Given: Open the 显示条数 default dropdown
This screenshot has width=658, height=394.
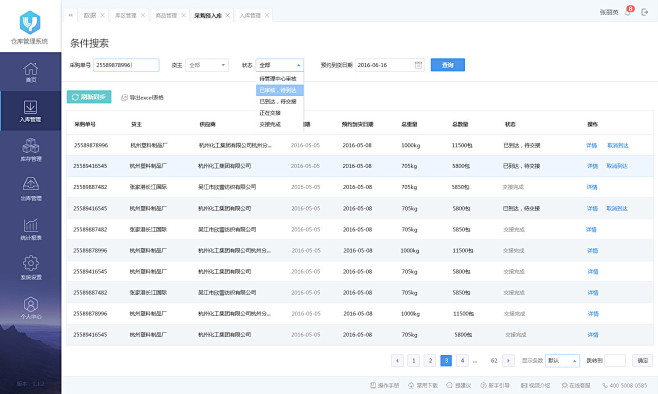Looking at the screenshot, I should [x=562, y=360].
